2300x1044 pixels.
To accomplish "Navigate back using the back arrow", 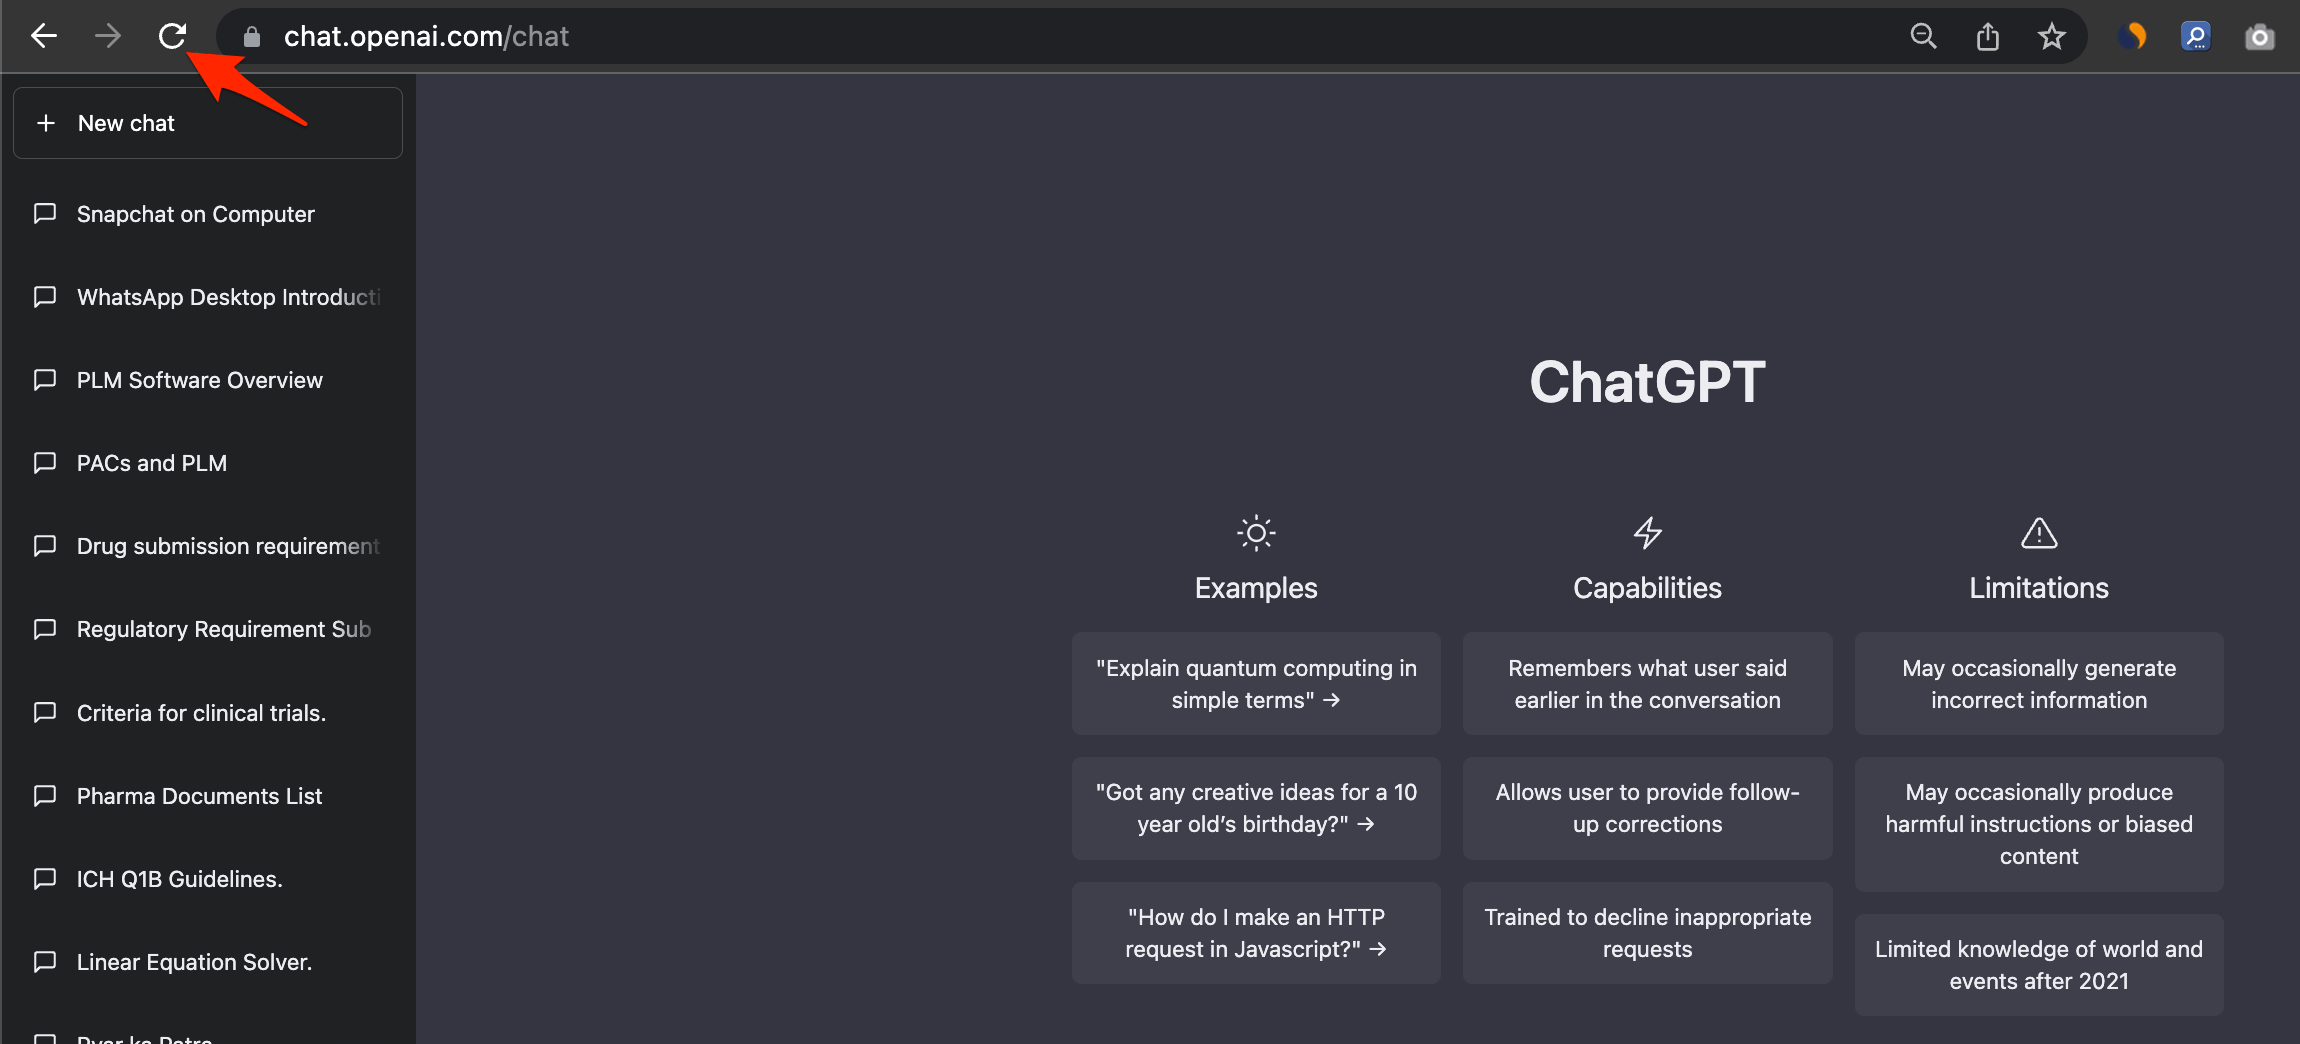I will click(x=44, y=35).
